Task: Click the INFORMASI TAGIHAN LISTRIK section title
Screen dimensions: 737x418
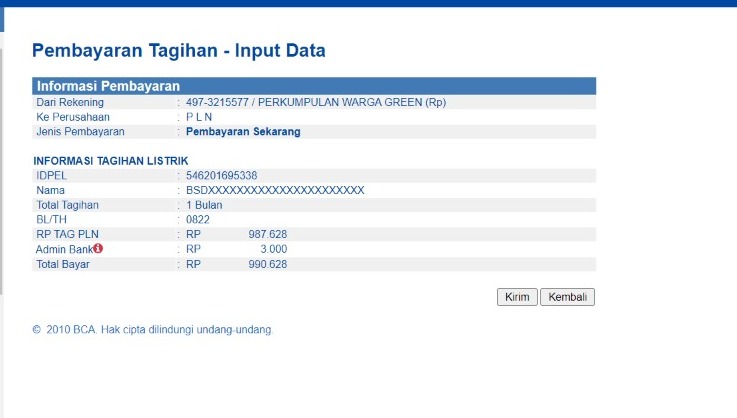Action: point(111,161)
